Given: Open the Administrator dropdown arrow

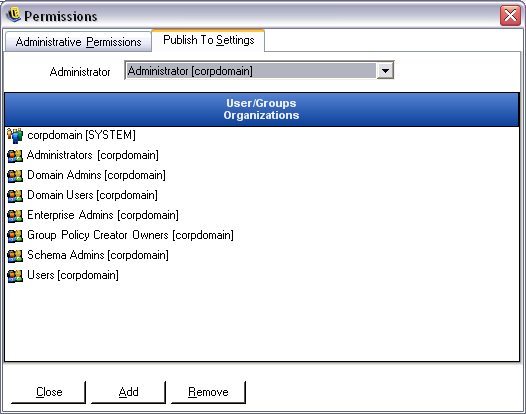Looking at the screenshot, I should [x=385, y=71].
